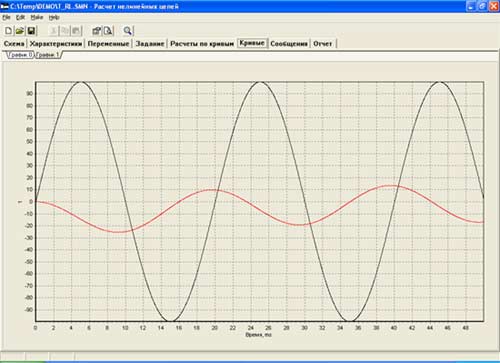The height and width of the screenshot is (363, 500).
Task: Open the Edit menu
Action: 20,17
